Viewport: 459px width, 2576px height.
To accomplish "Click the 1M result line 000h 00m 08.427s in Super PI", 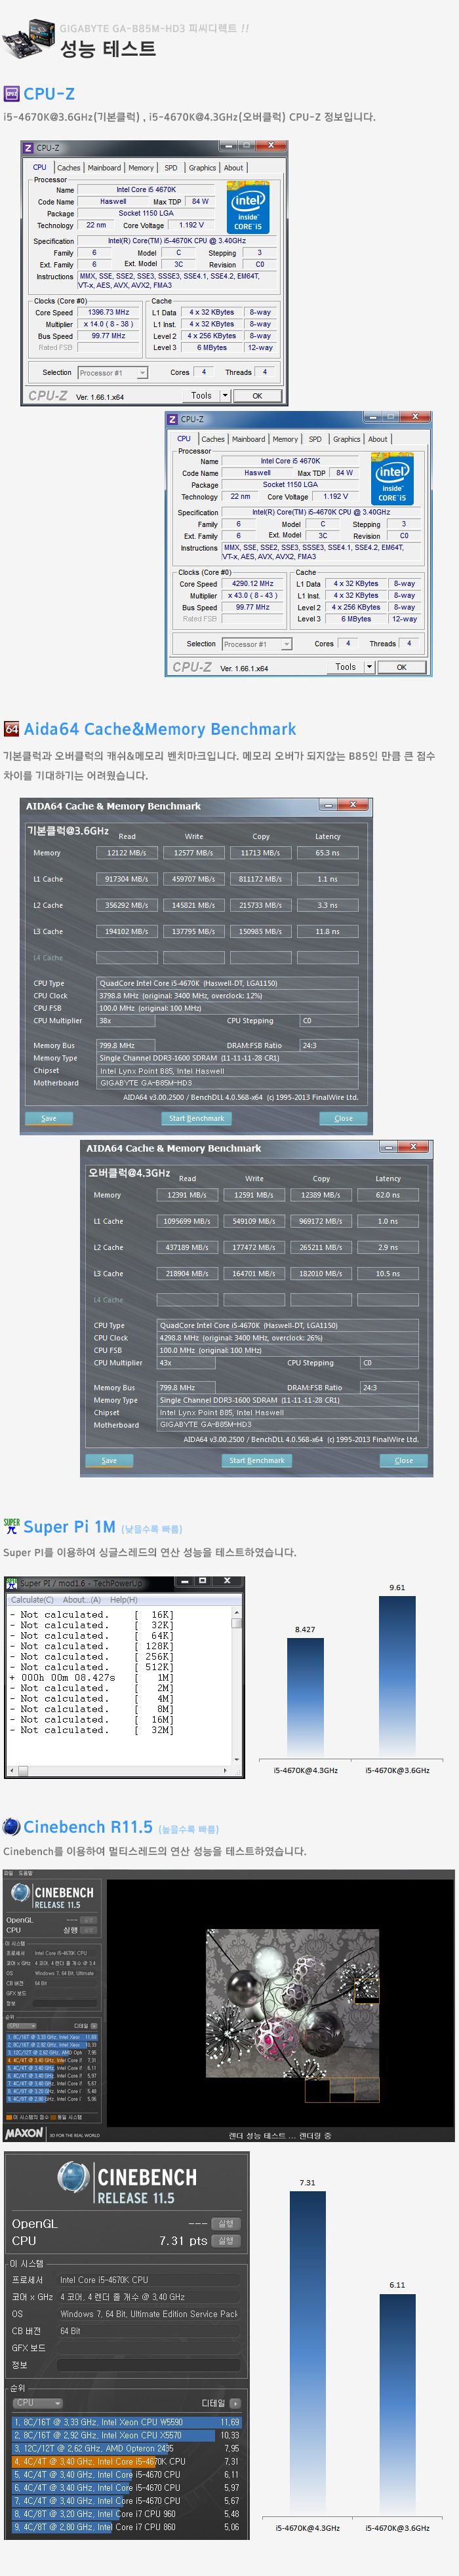I will (x=91, y=1678).
